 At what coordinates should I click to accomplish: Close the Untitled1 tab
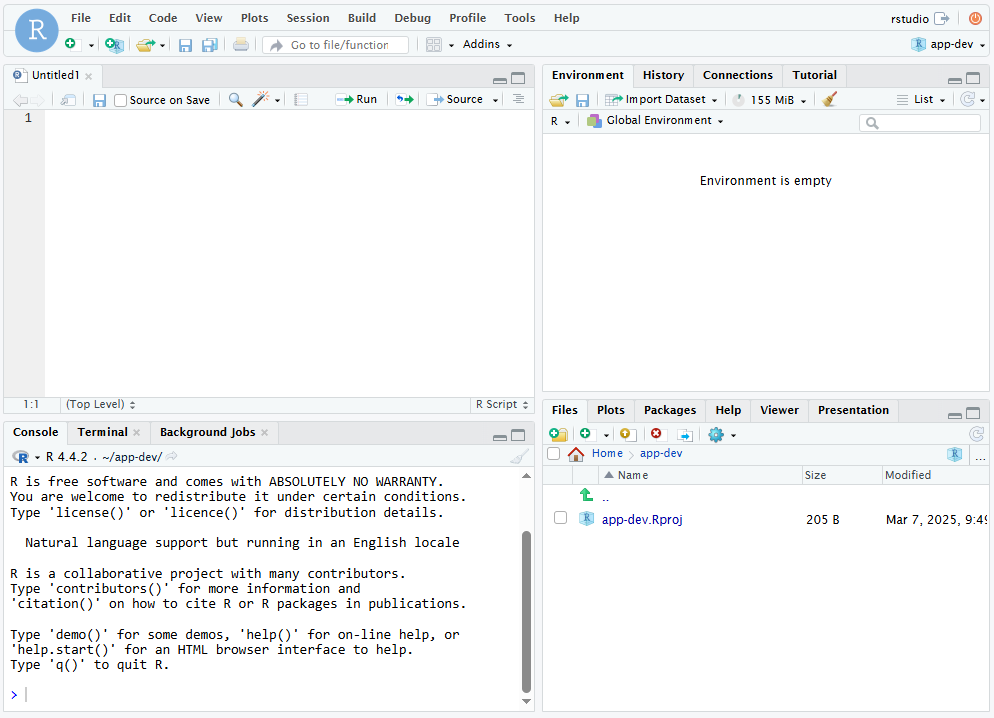[89, 76]
